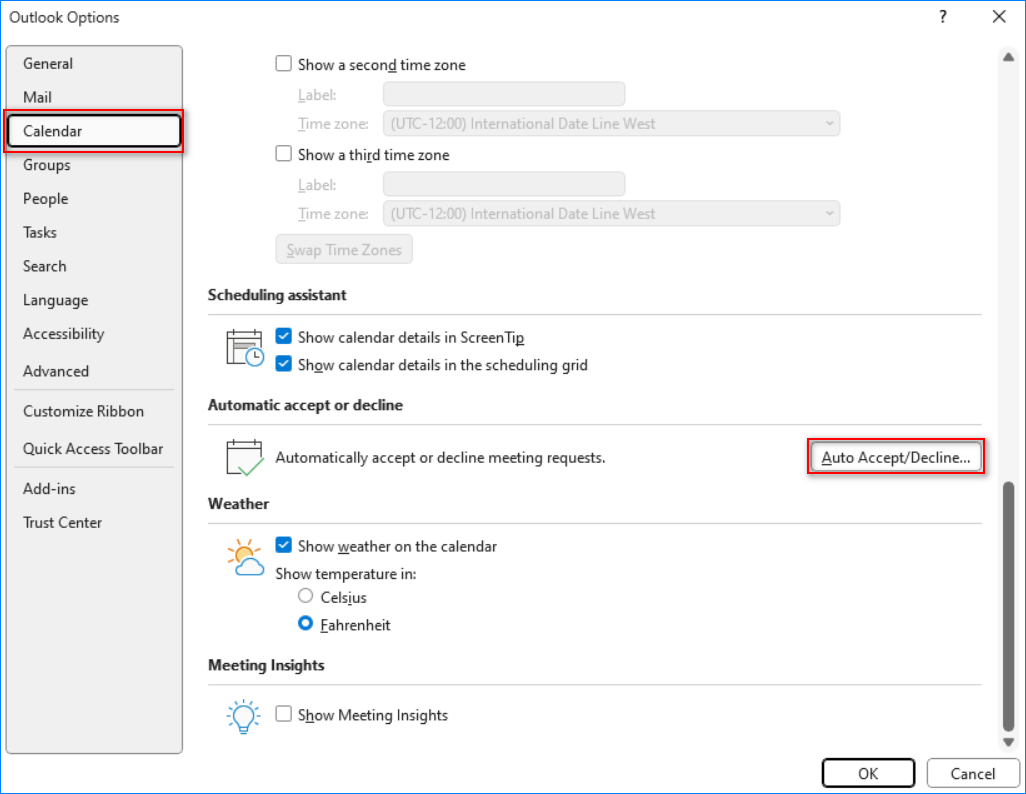Uncheck Show calendar details in ScreenTip
Viewport: 1026px width, 794px height.
pos(283,336)
